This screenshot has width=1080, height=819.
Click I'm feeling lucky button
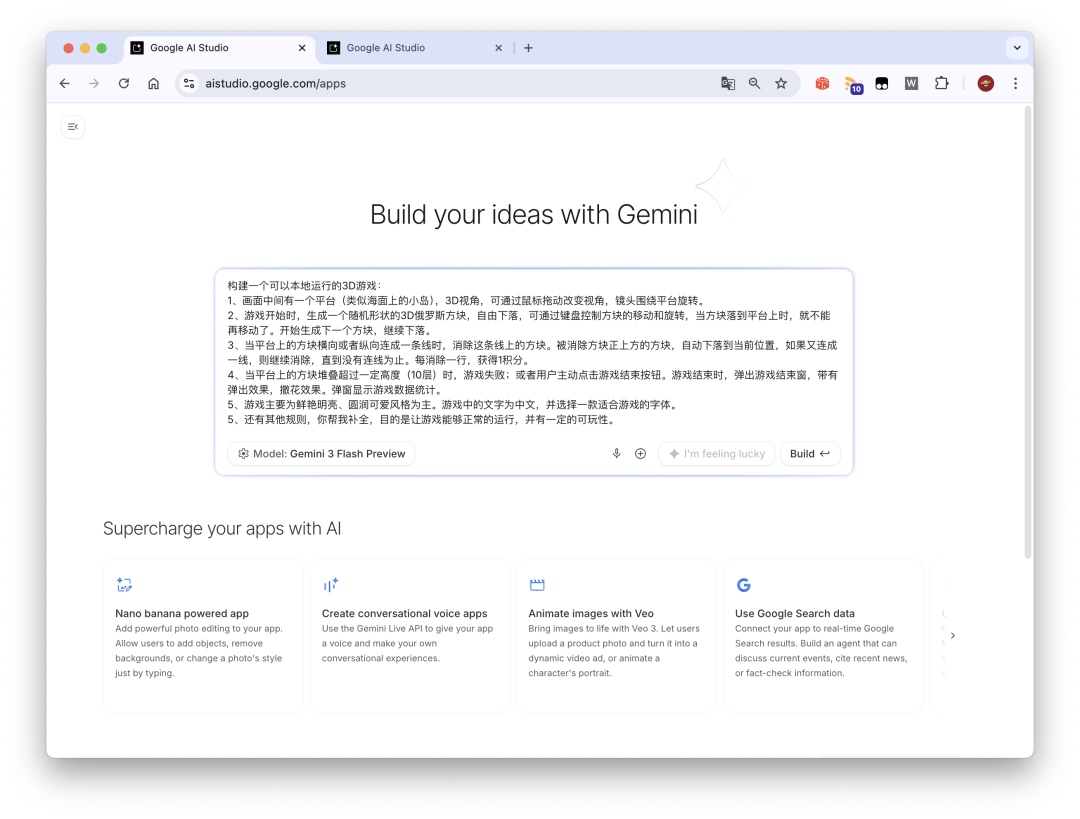[716, 453]
